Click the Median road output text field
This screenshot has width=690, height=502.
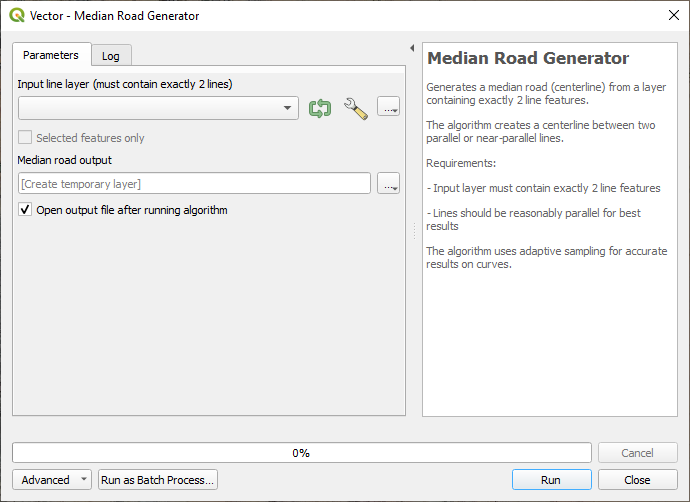click(x=194, y=184)
